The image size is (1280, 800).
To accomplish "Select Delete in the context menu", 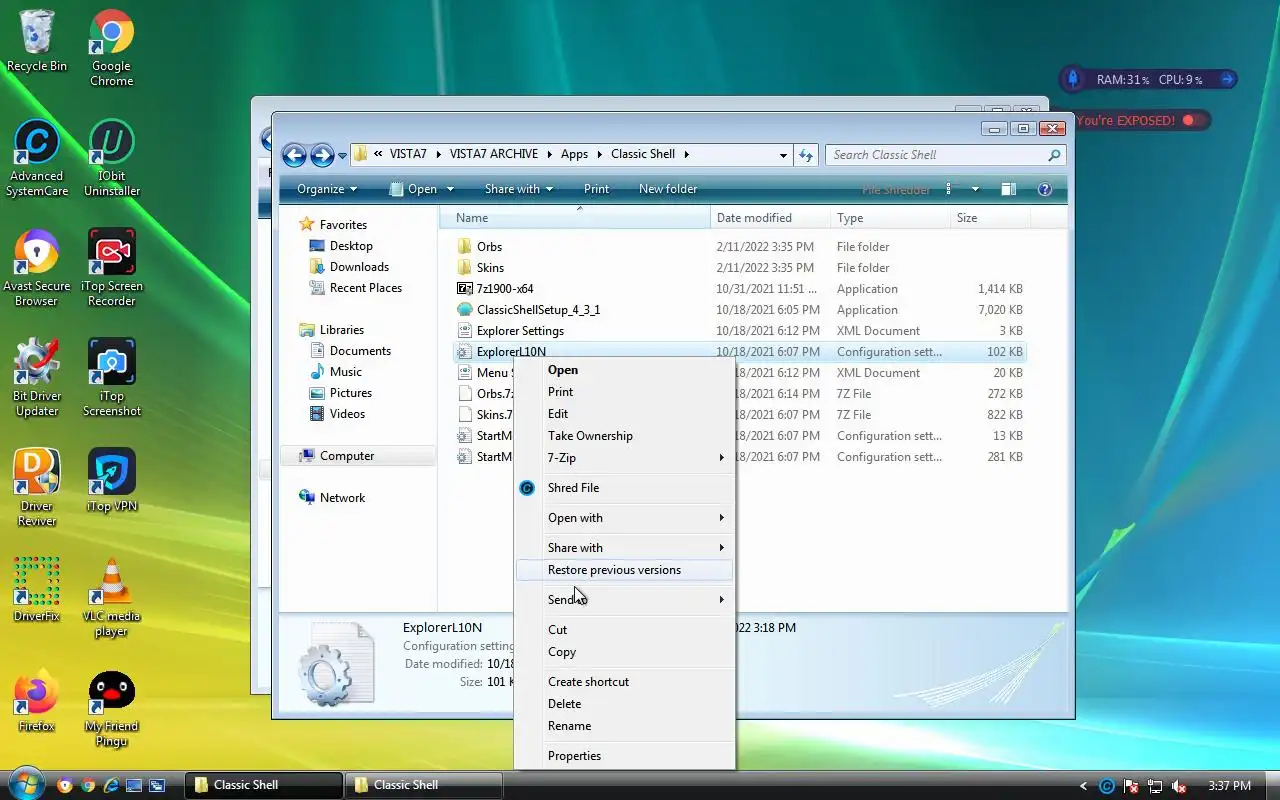I will pos(625,704).
